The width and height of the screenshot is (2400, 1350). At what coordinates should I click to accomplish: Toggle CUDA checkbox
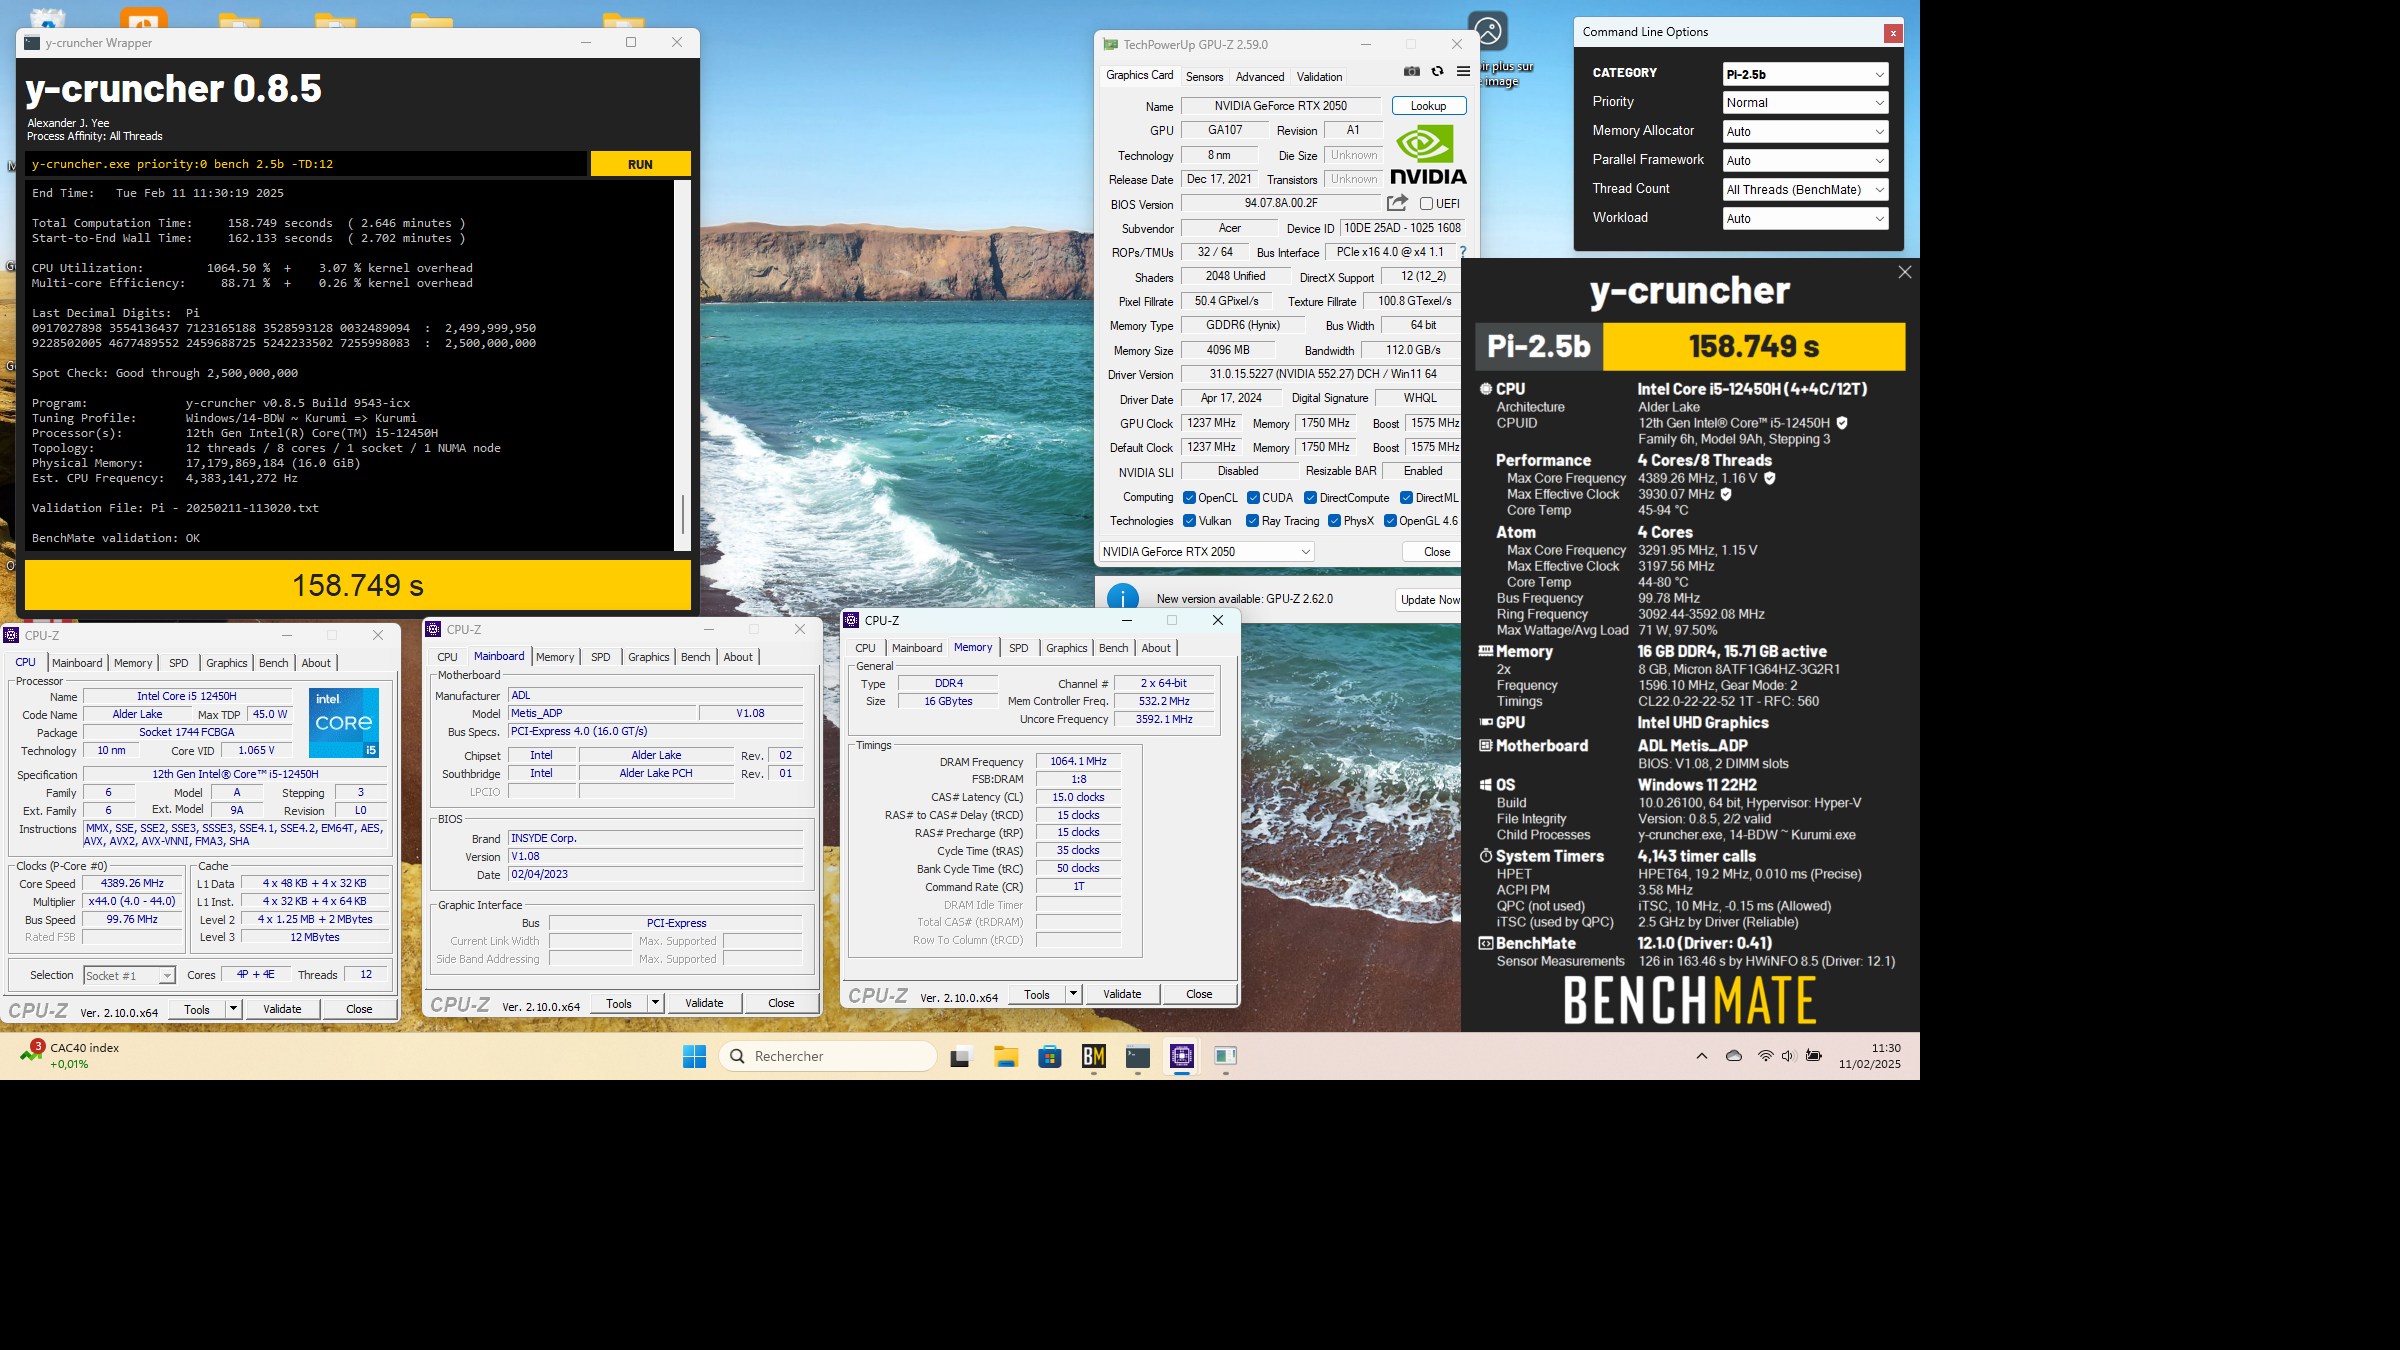tap(1253, 498)
